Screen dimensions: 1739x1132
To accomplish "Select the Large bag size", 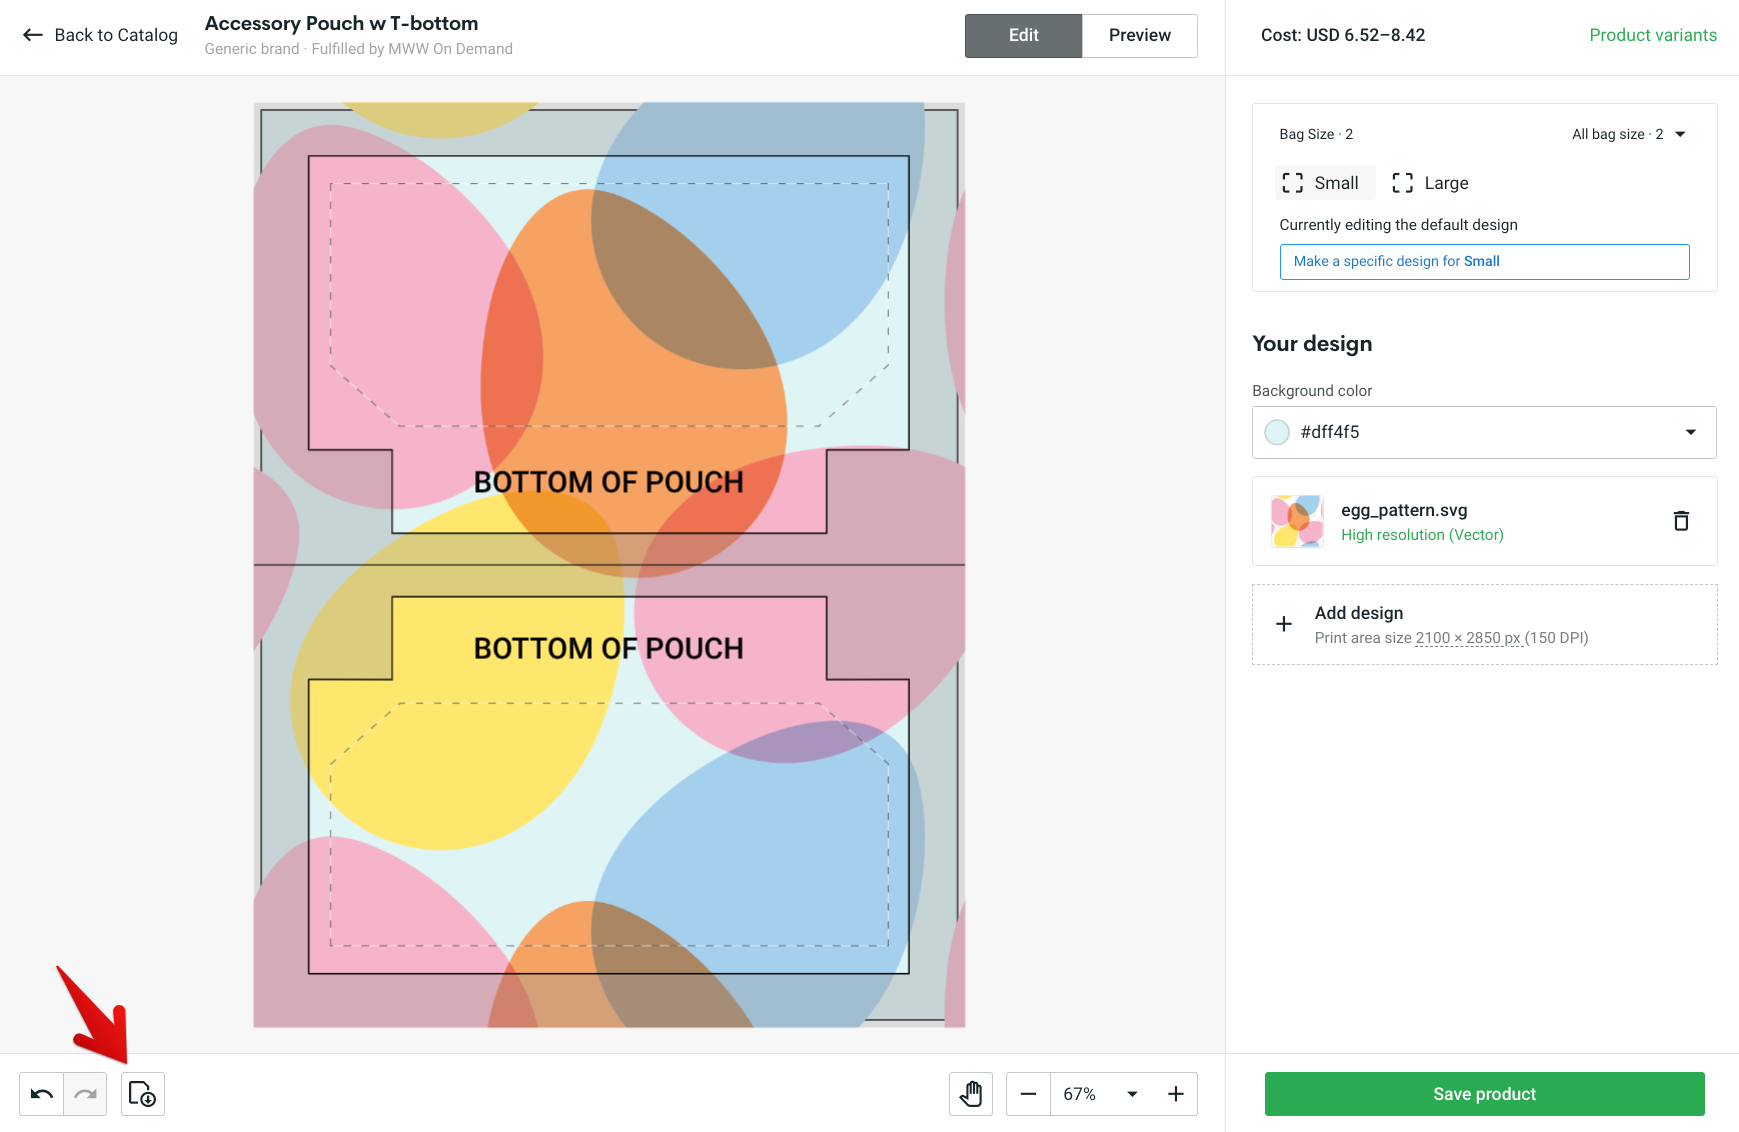I will pos(1432,183).
